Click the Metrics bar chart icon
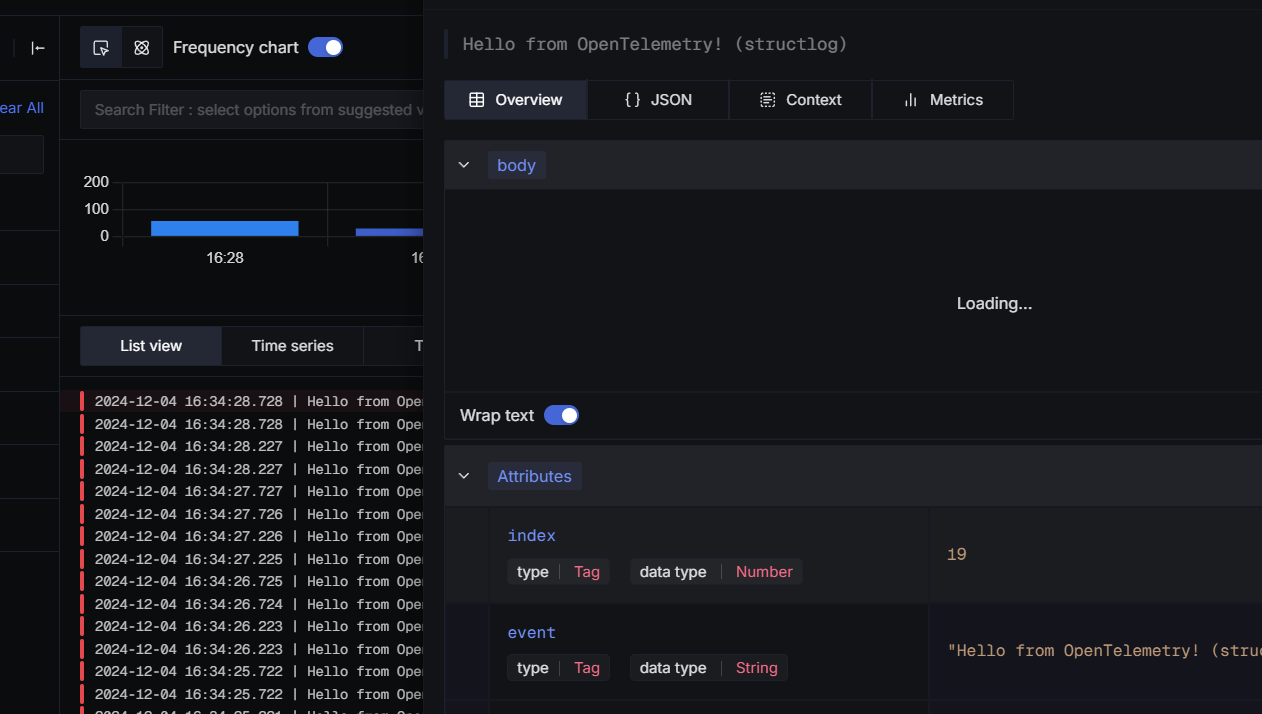The height and width of the screenshot is (714, 1262). coord(910,100)
